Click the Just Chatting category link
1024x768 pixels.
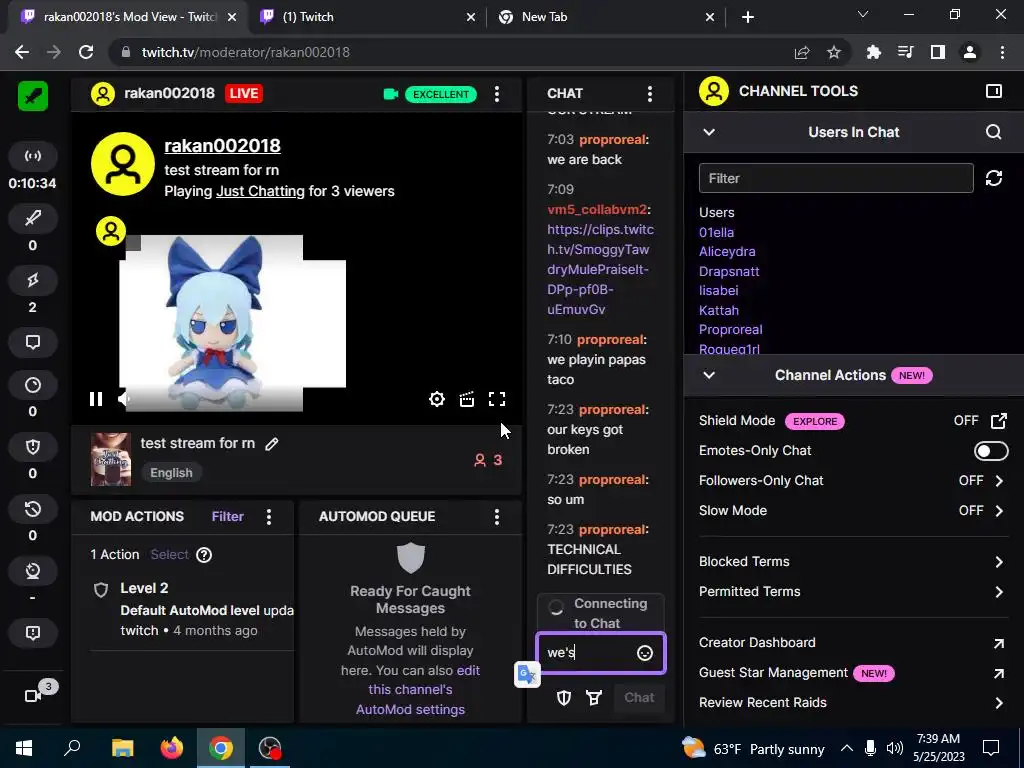260,191
